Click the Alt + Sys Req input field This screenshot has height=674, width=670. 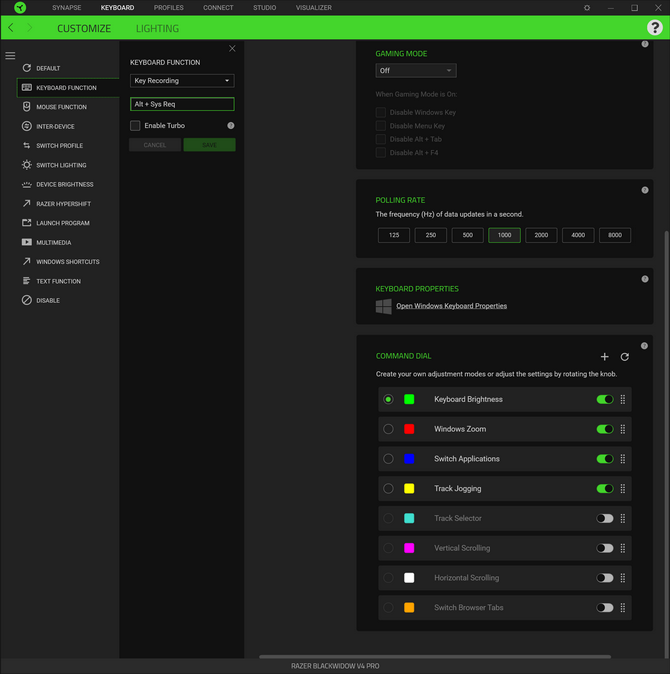(x=182, y=104)
